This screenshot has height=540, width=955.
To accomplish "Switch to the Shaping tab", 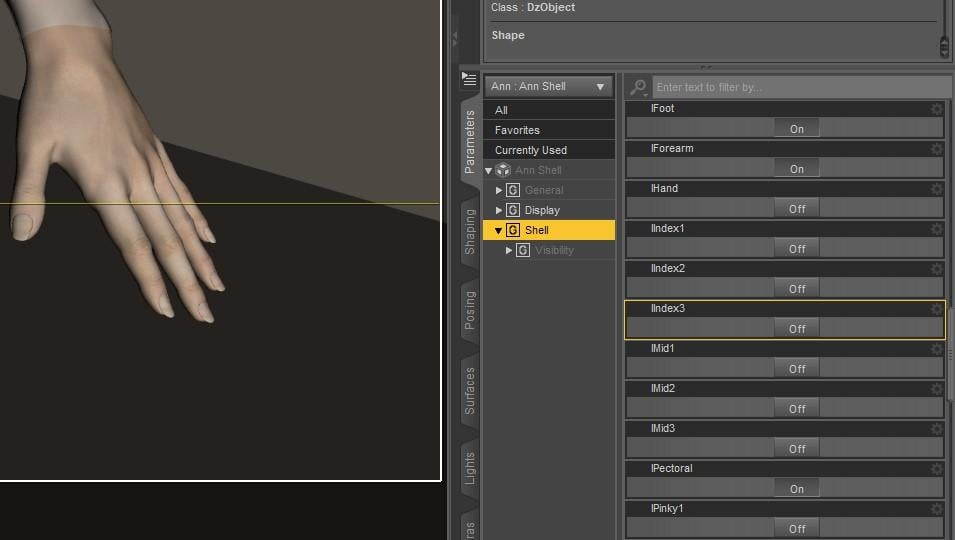I will [470, 231].
